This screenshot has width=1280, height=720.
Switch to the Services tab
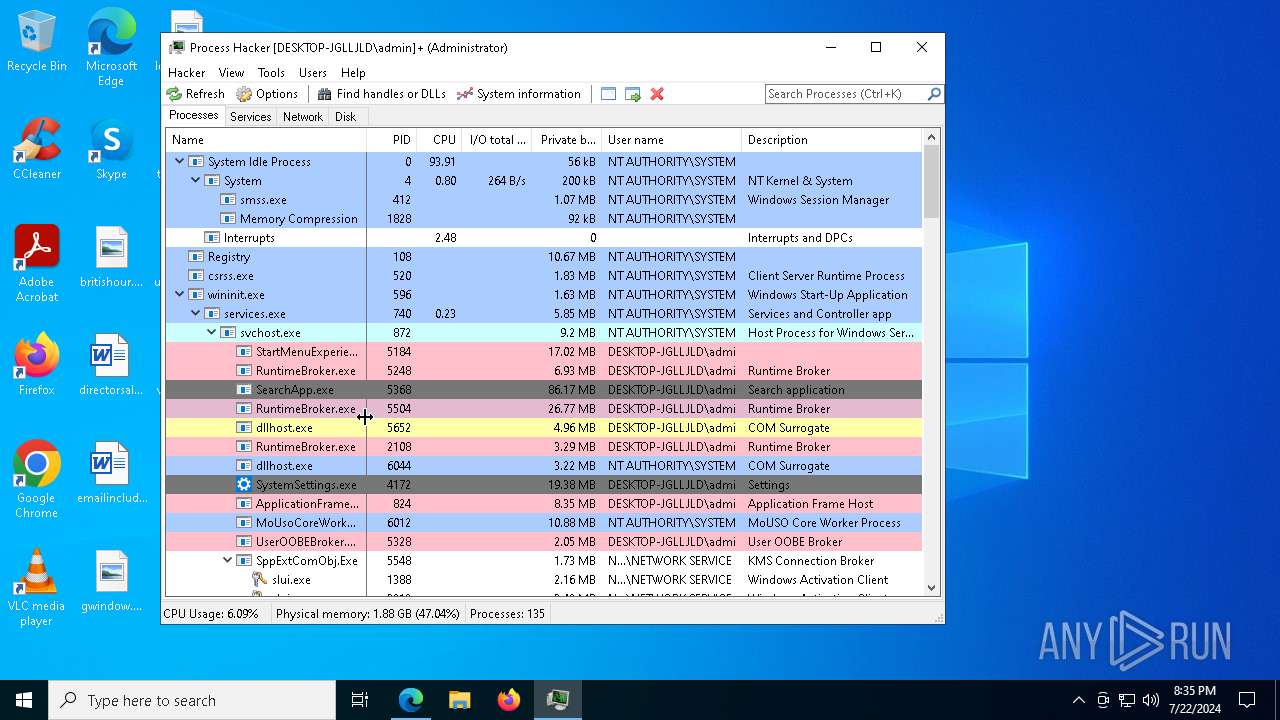coord(250,117)
